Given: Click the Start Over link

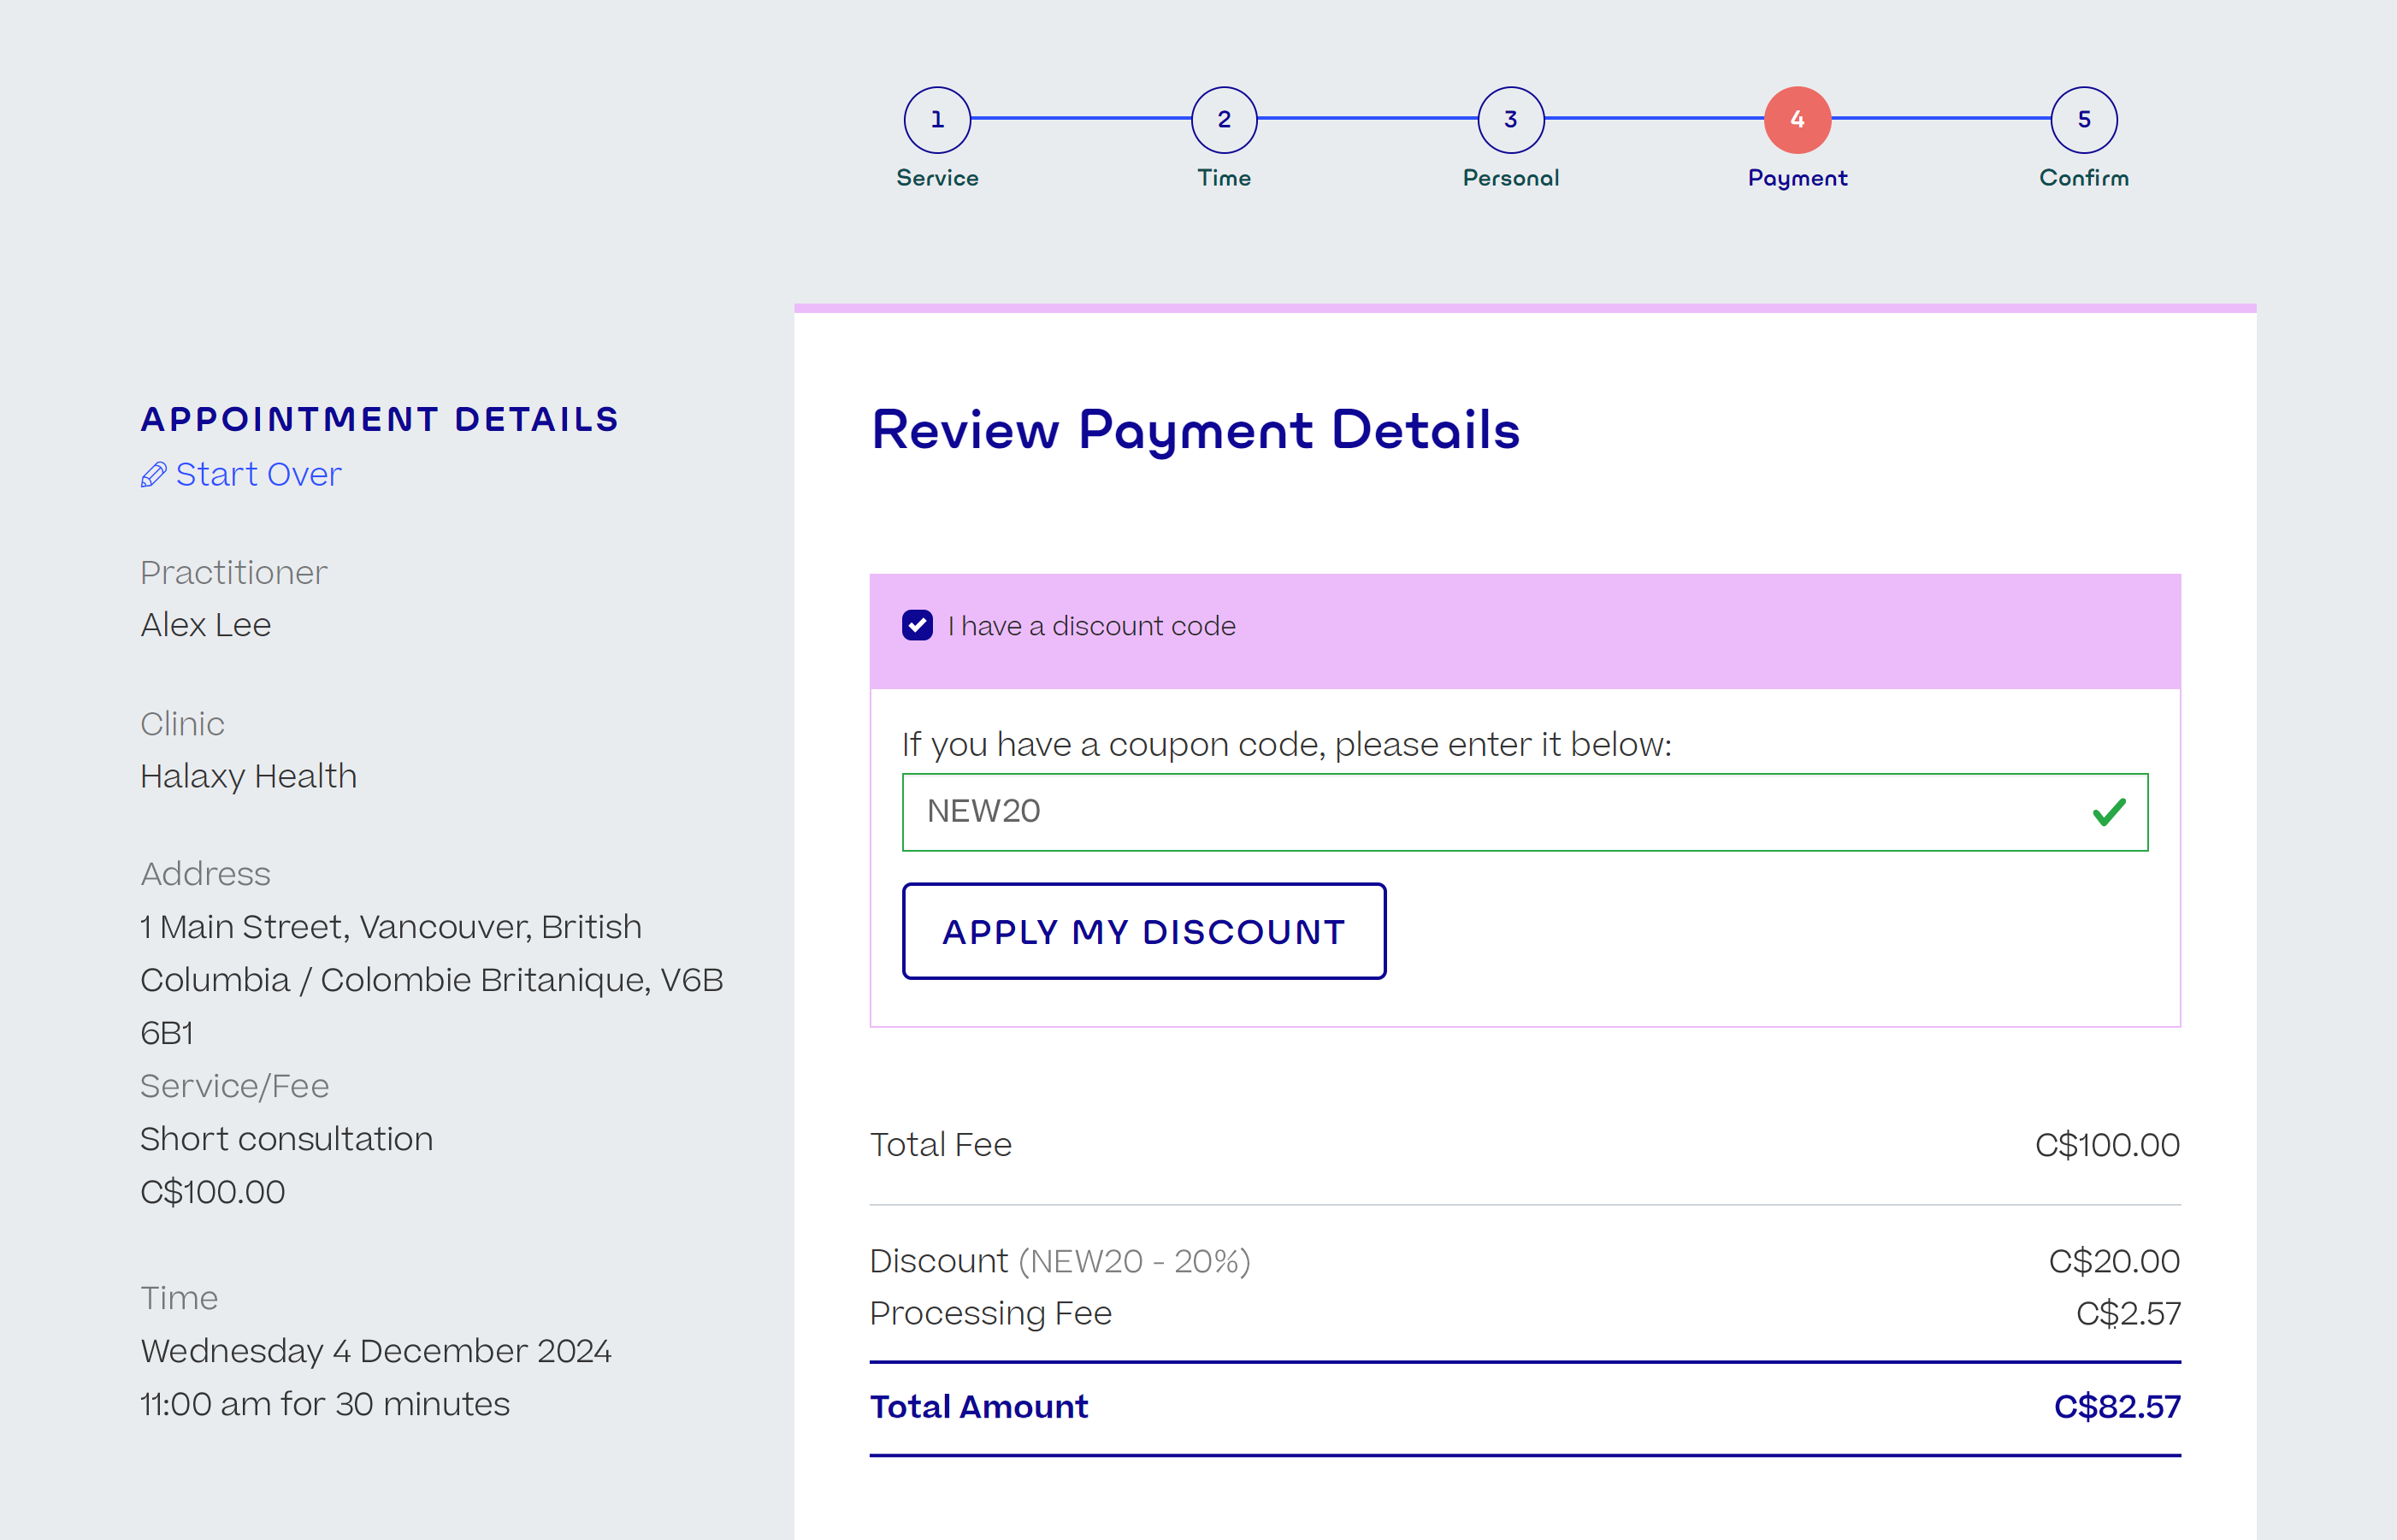Looking at the screenshot, I should 258,474.
